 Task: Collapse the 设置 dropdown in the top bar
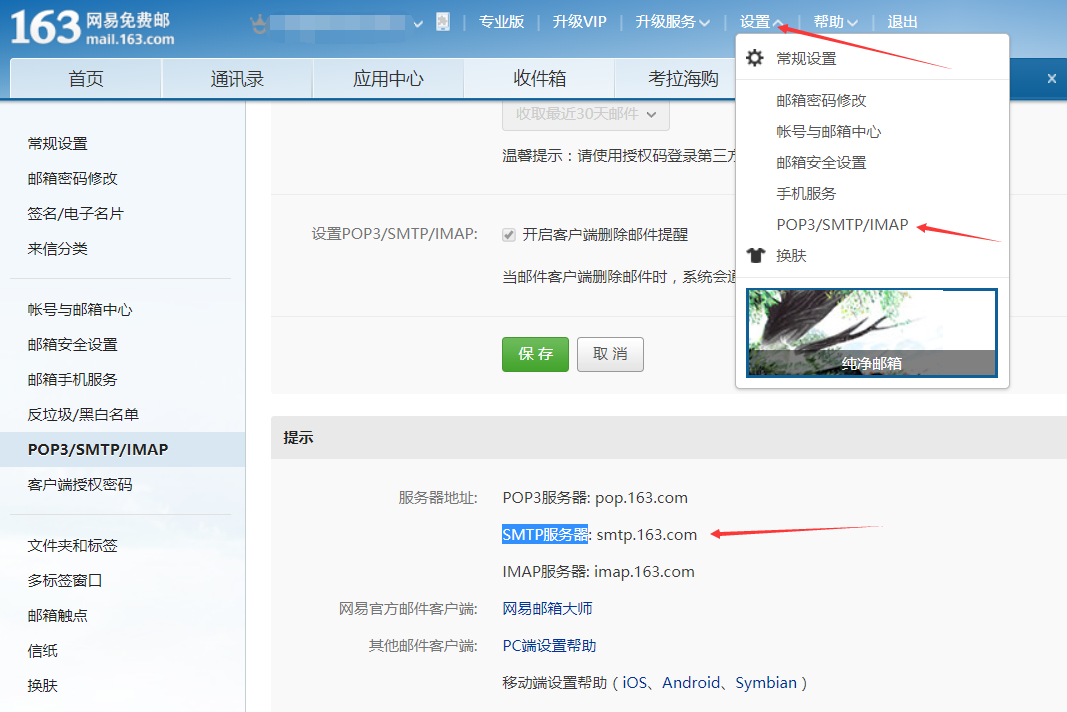click(x=761, y=22)
